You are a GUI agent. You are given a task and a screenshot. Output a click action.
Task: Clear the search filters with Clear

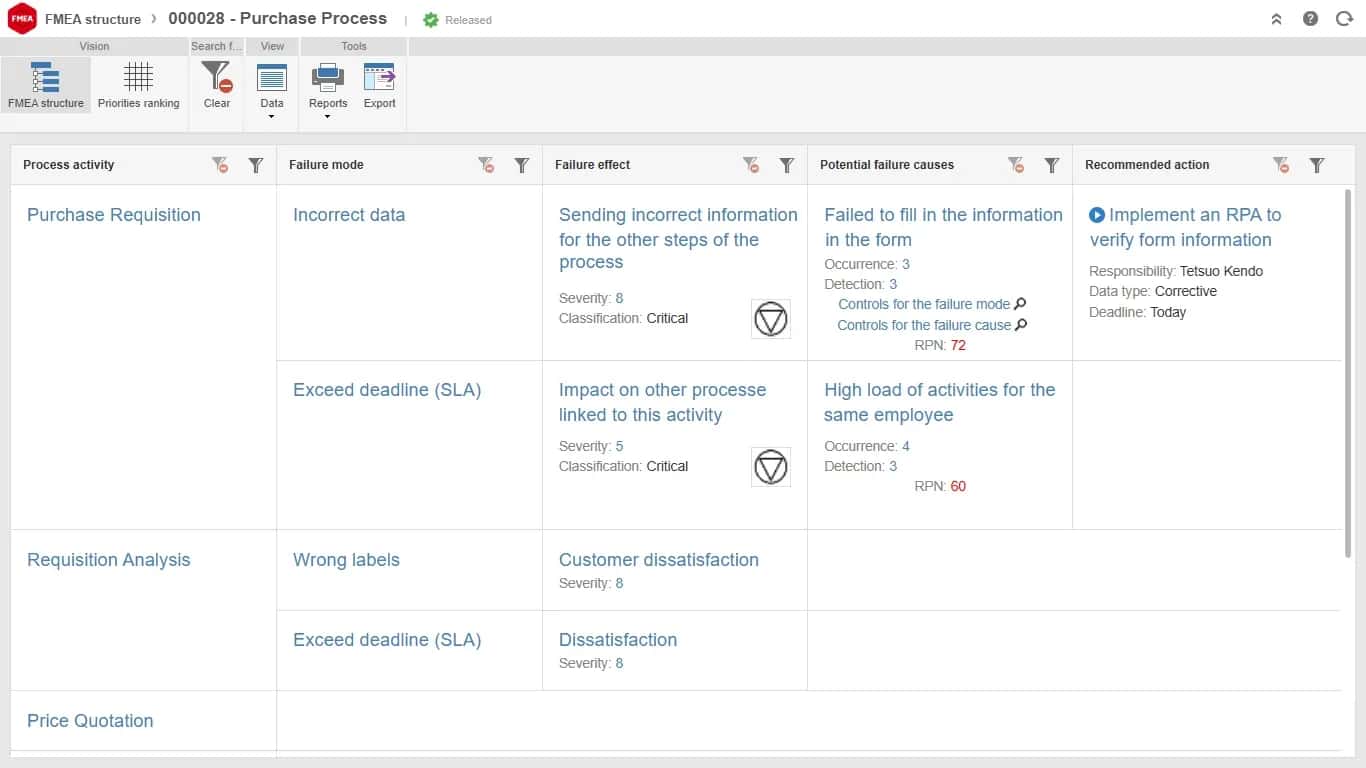point(217,84)
